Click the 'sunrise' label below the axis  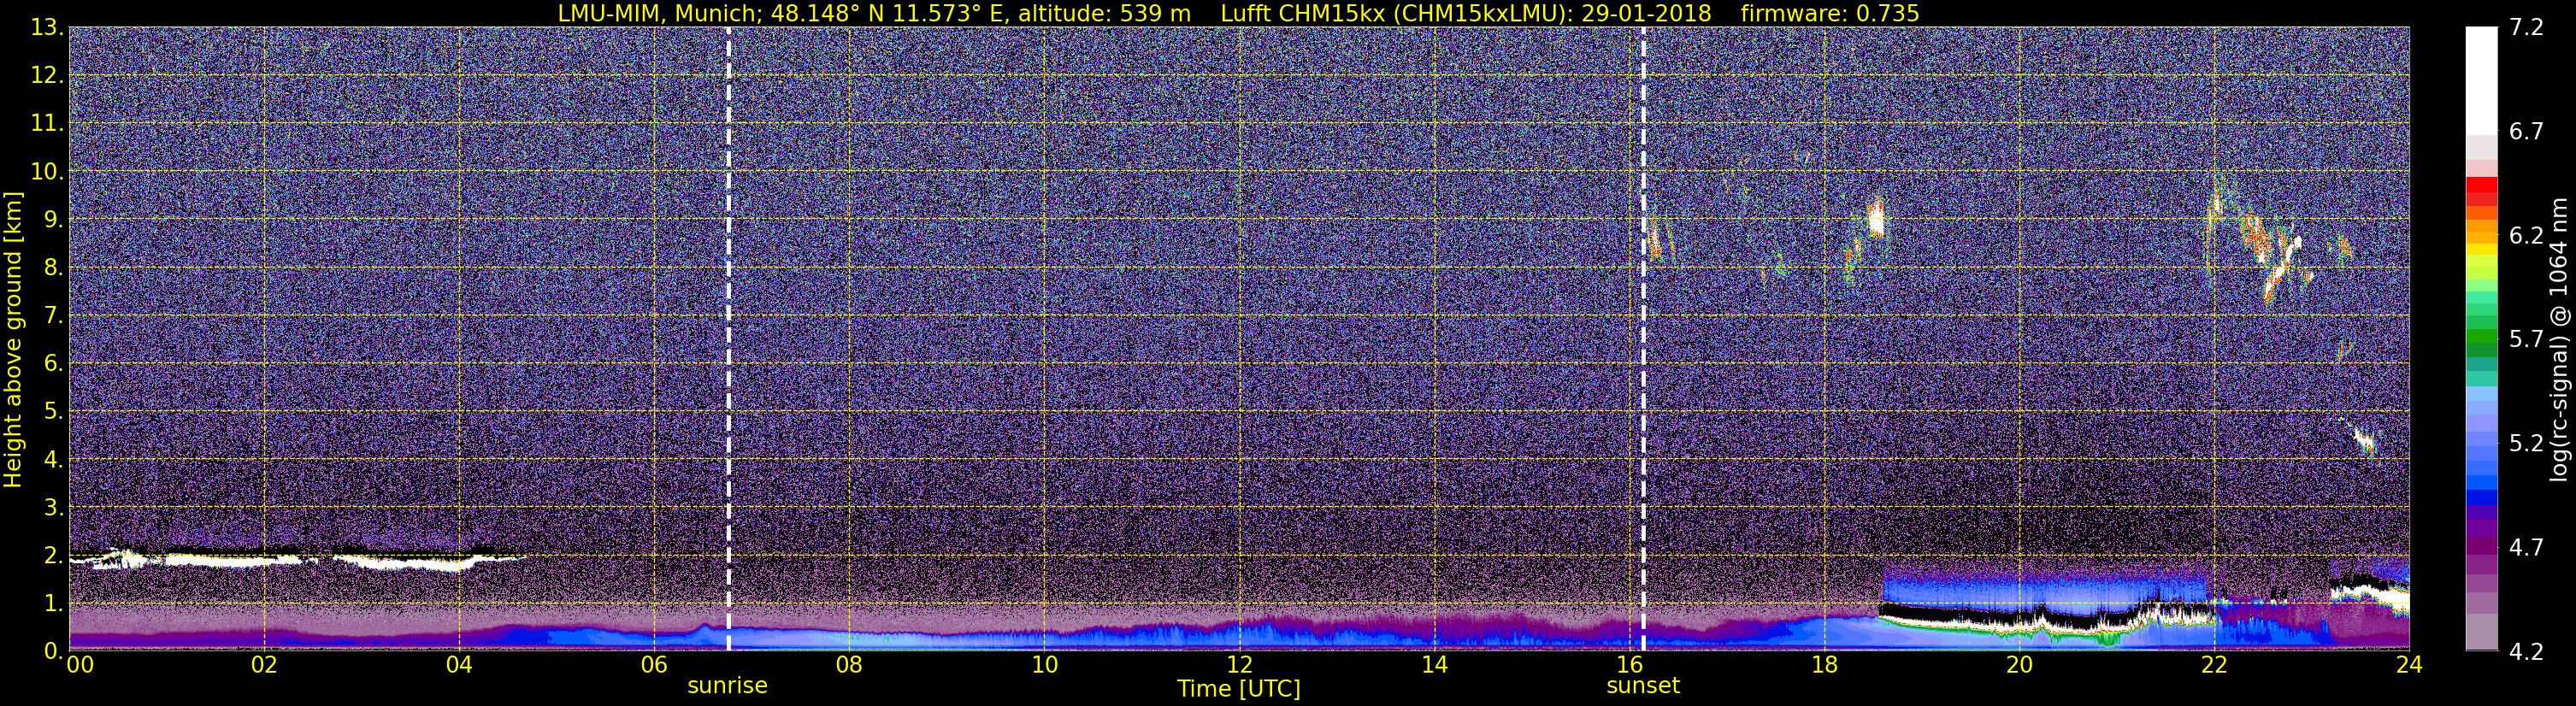[x=727, y=686]
